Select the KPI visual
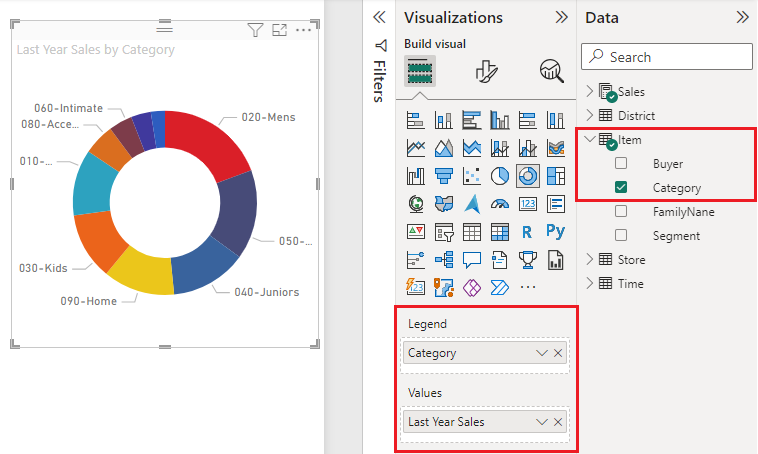Screen dimensions: 758x454 (416, 232)
